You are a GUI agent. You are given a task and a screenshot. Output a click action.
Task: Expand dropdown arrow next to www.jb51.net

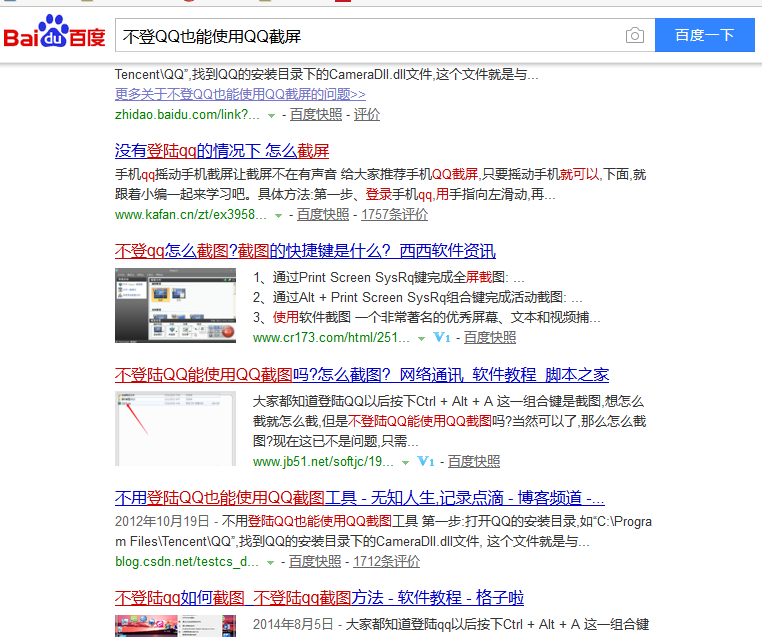[405, 463]
